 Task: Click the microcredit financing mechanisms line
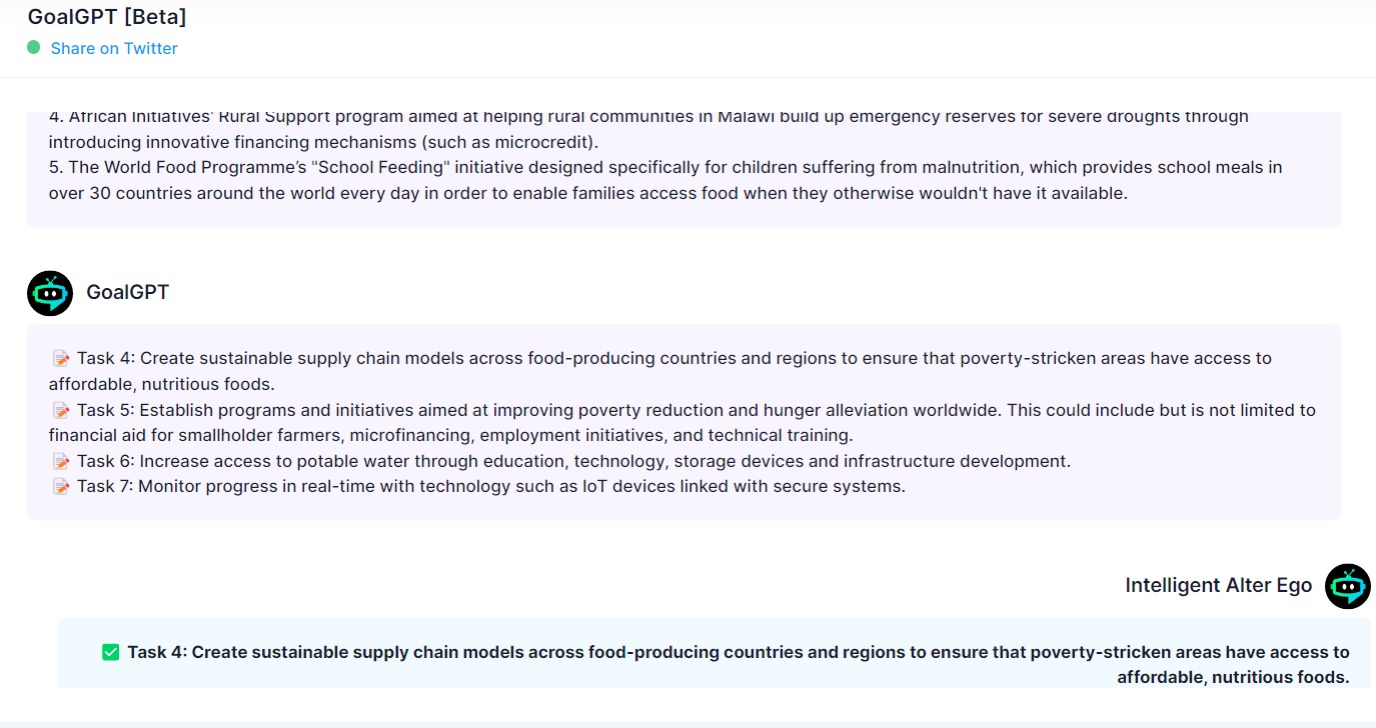pos(323,142)
